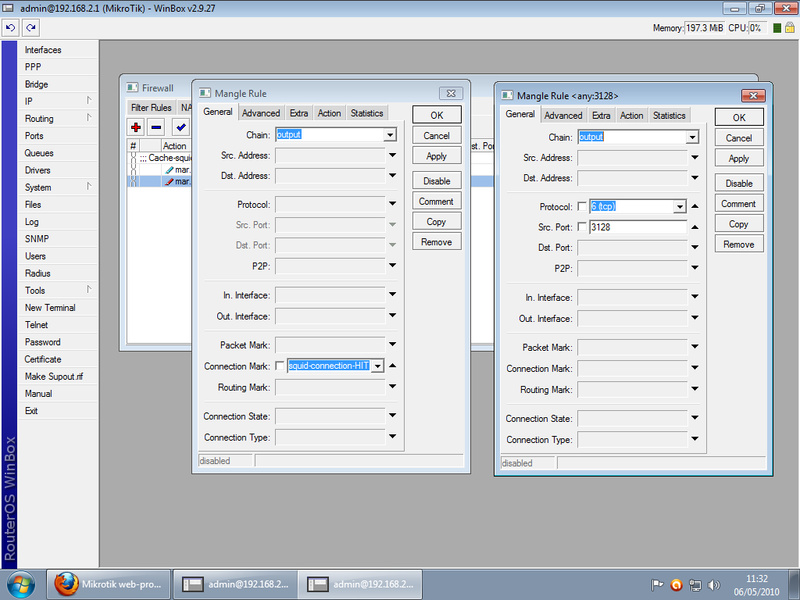Click the red plus add-rule icon
Screen dimensions: 800x600
click(136, 127)
